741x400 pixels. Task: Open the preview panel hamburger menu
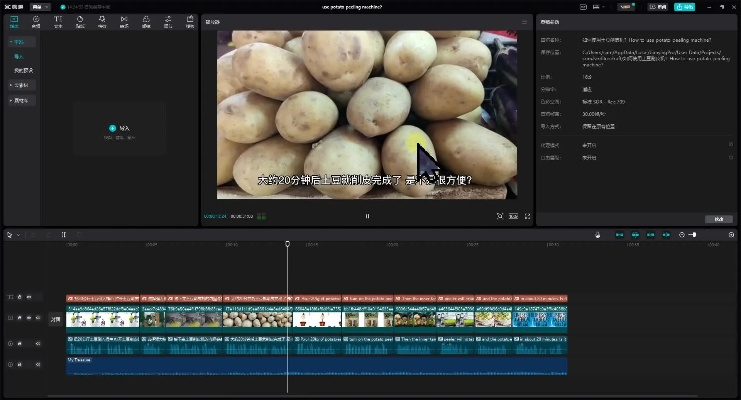(x=524, y=21)
